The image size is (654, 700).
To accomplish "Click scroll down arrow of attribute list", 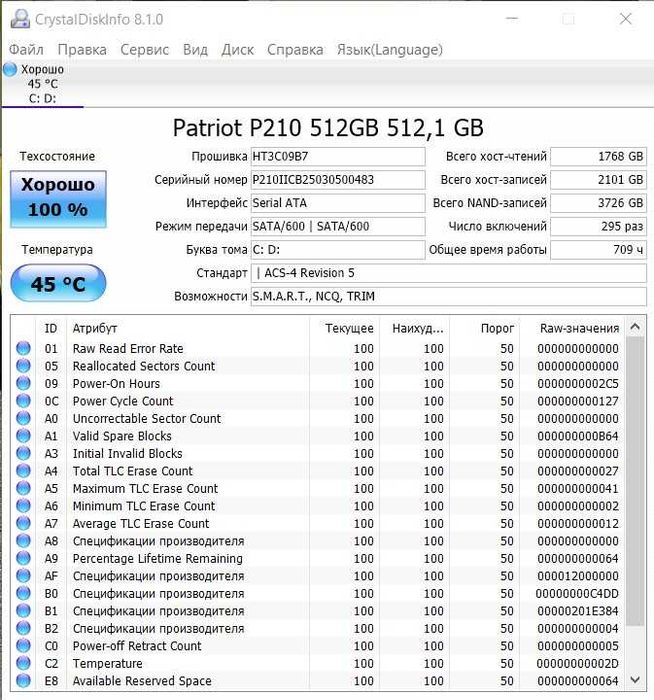I will [x=635, y=680].
